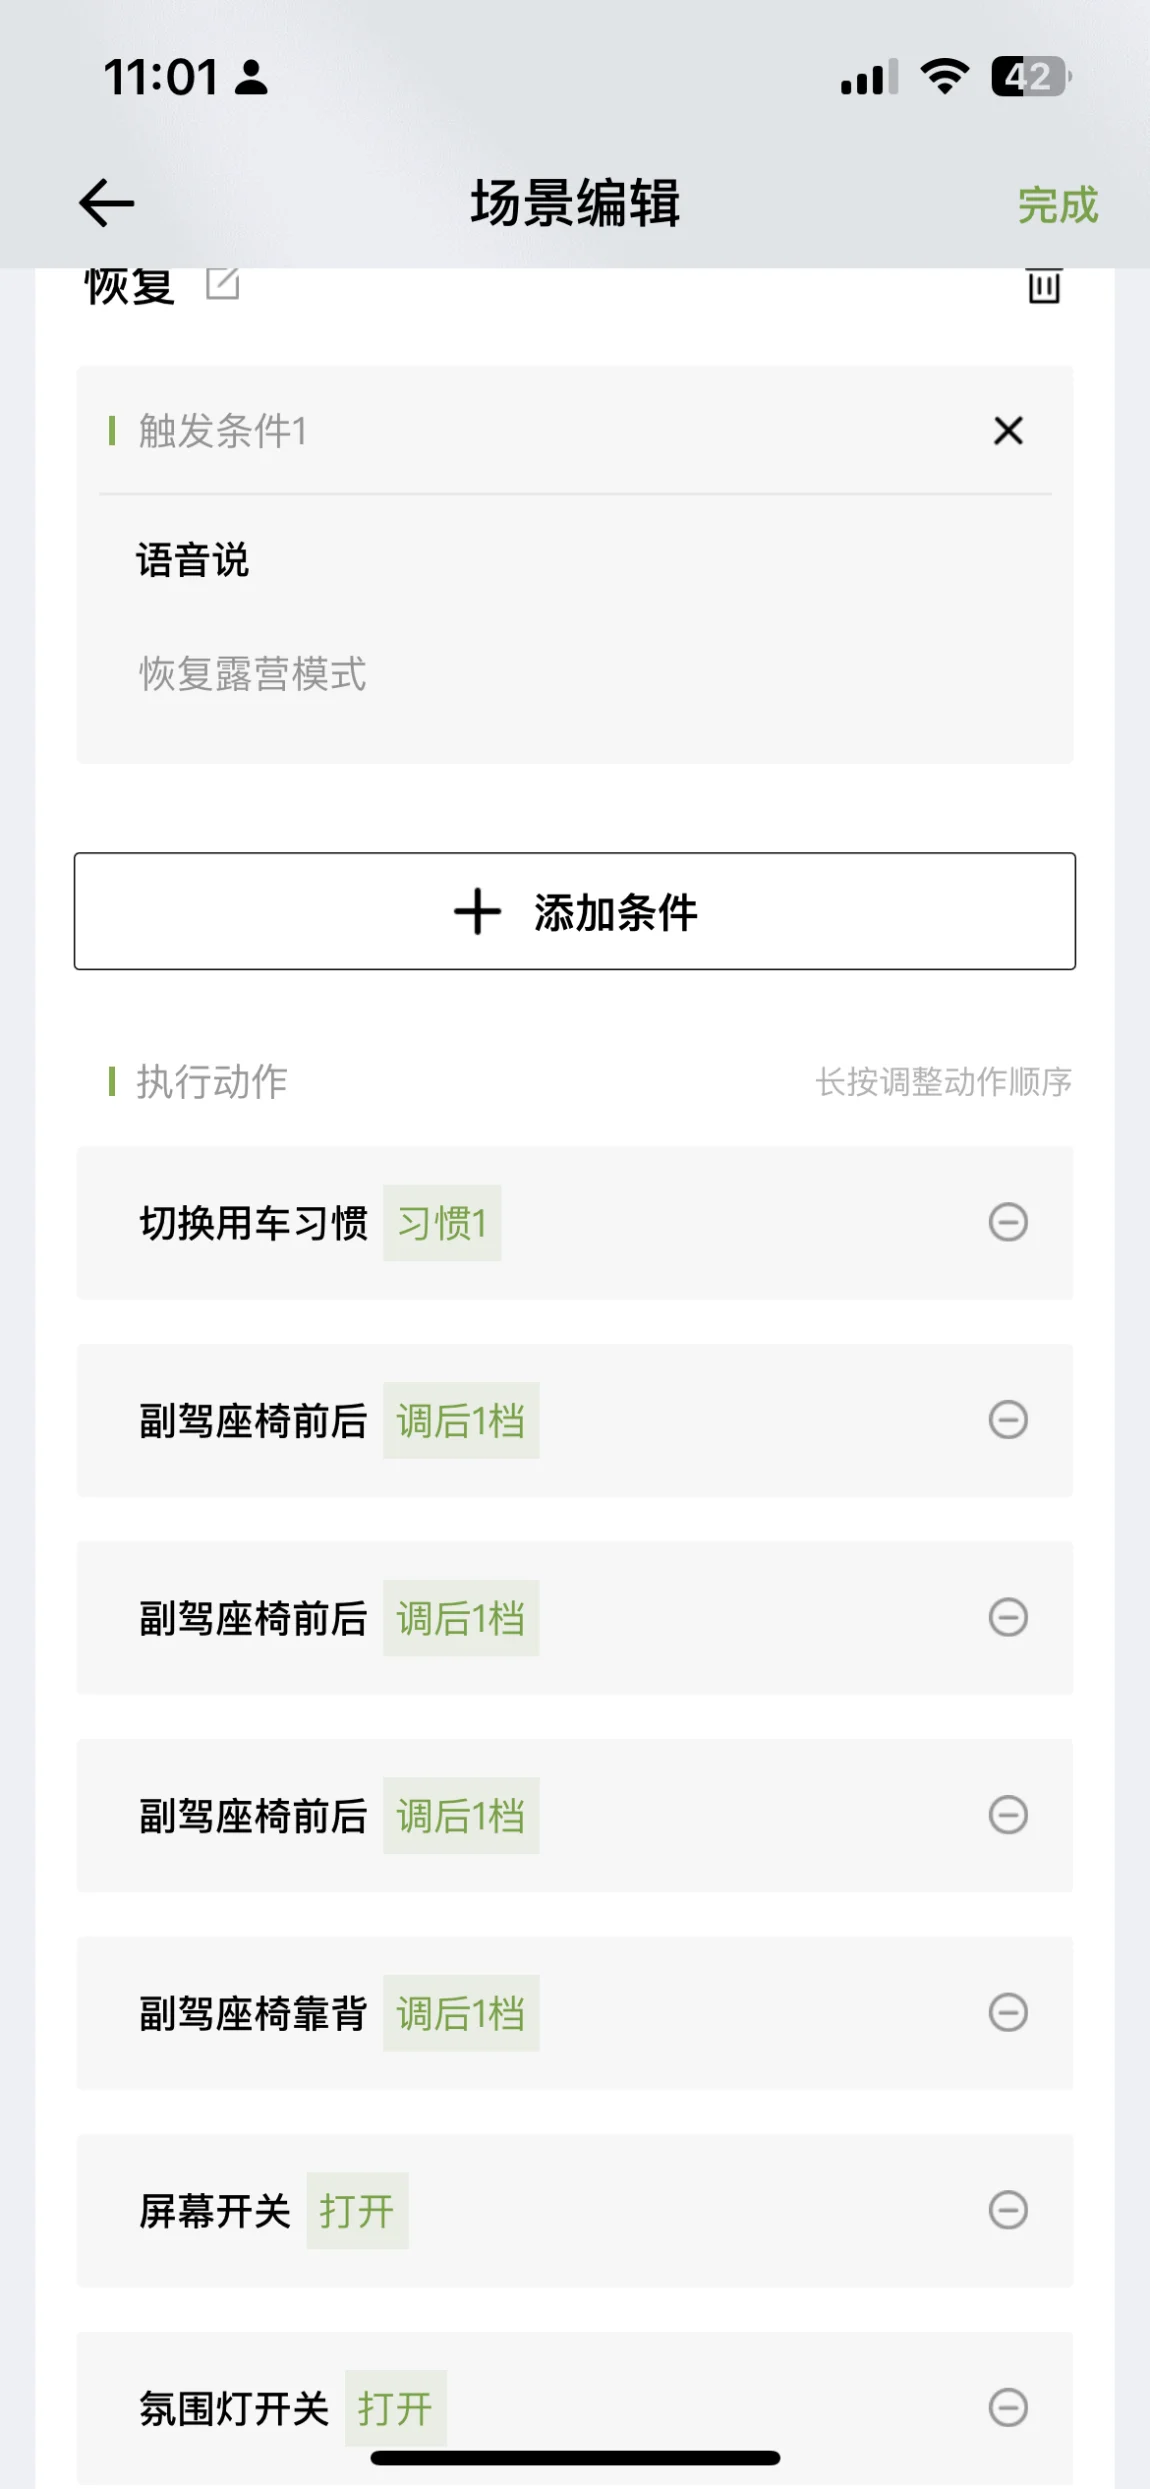
Task: Remove the 切换用车习惯 action
Action: click(1008, 1222)
